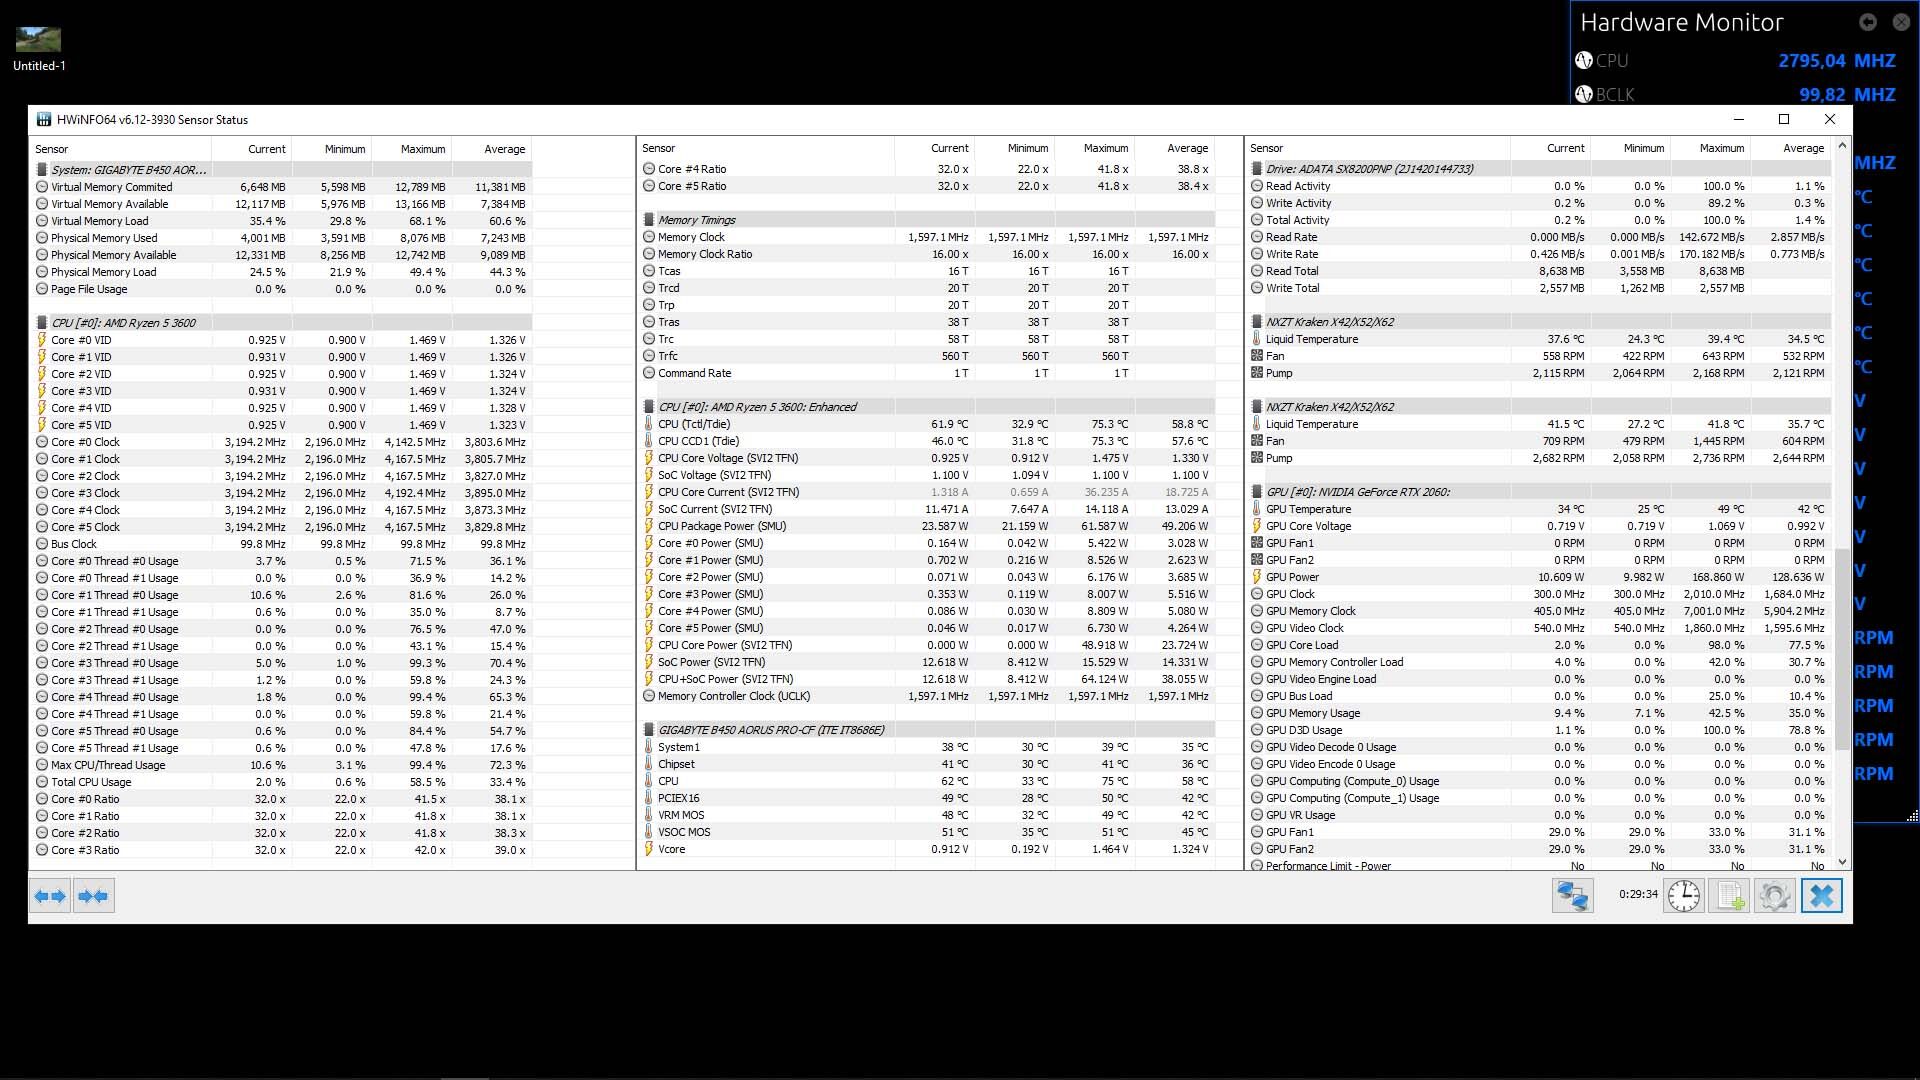Screen dimensions: 1920x1080
Task: Click Hardware Monitor back arrow icon
Action: coord(1867,22)
